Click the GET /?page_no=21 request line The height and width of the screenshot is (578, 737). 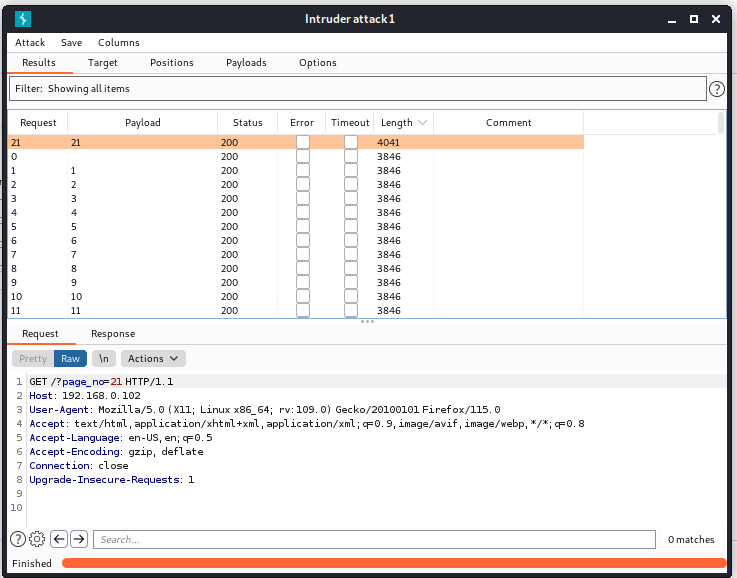click(101, 382)
